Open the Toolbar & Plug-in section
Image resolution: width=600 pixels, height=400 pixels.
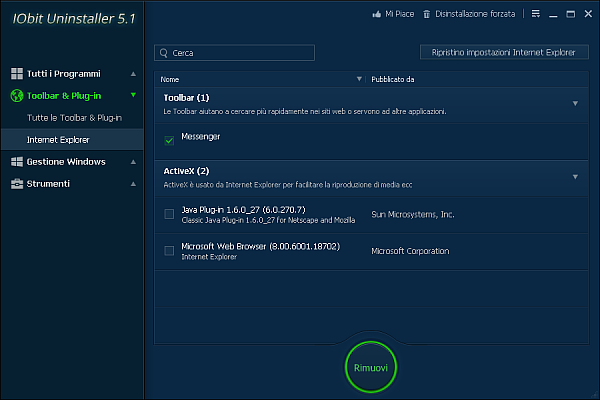(72, 96)
